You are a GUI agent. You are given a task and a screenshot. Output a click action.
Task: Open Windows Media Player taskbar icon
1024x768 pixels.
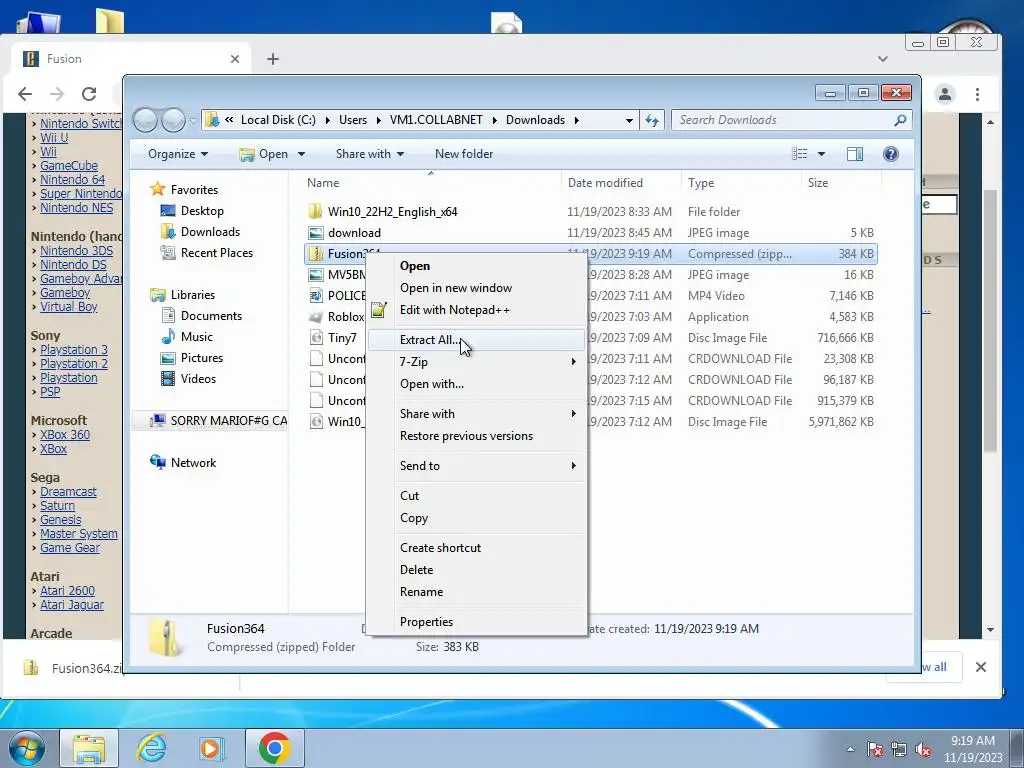click(x=211, y=748)
